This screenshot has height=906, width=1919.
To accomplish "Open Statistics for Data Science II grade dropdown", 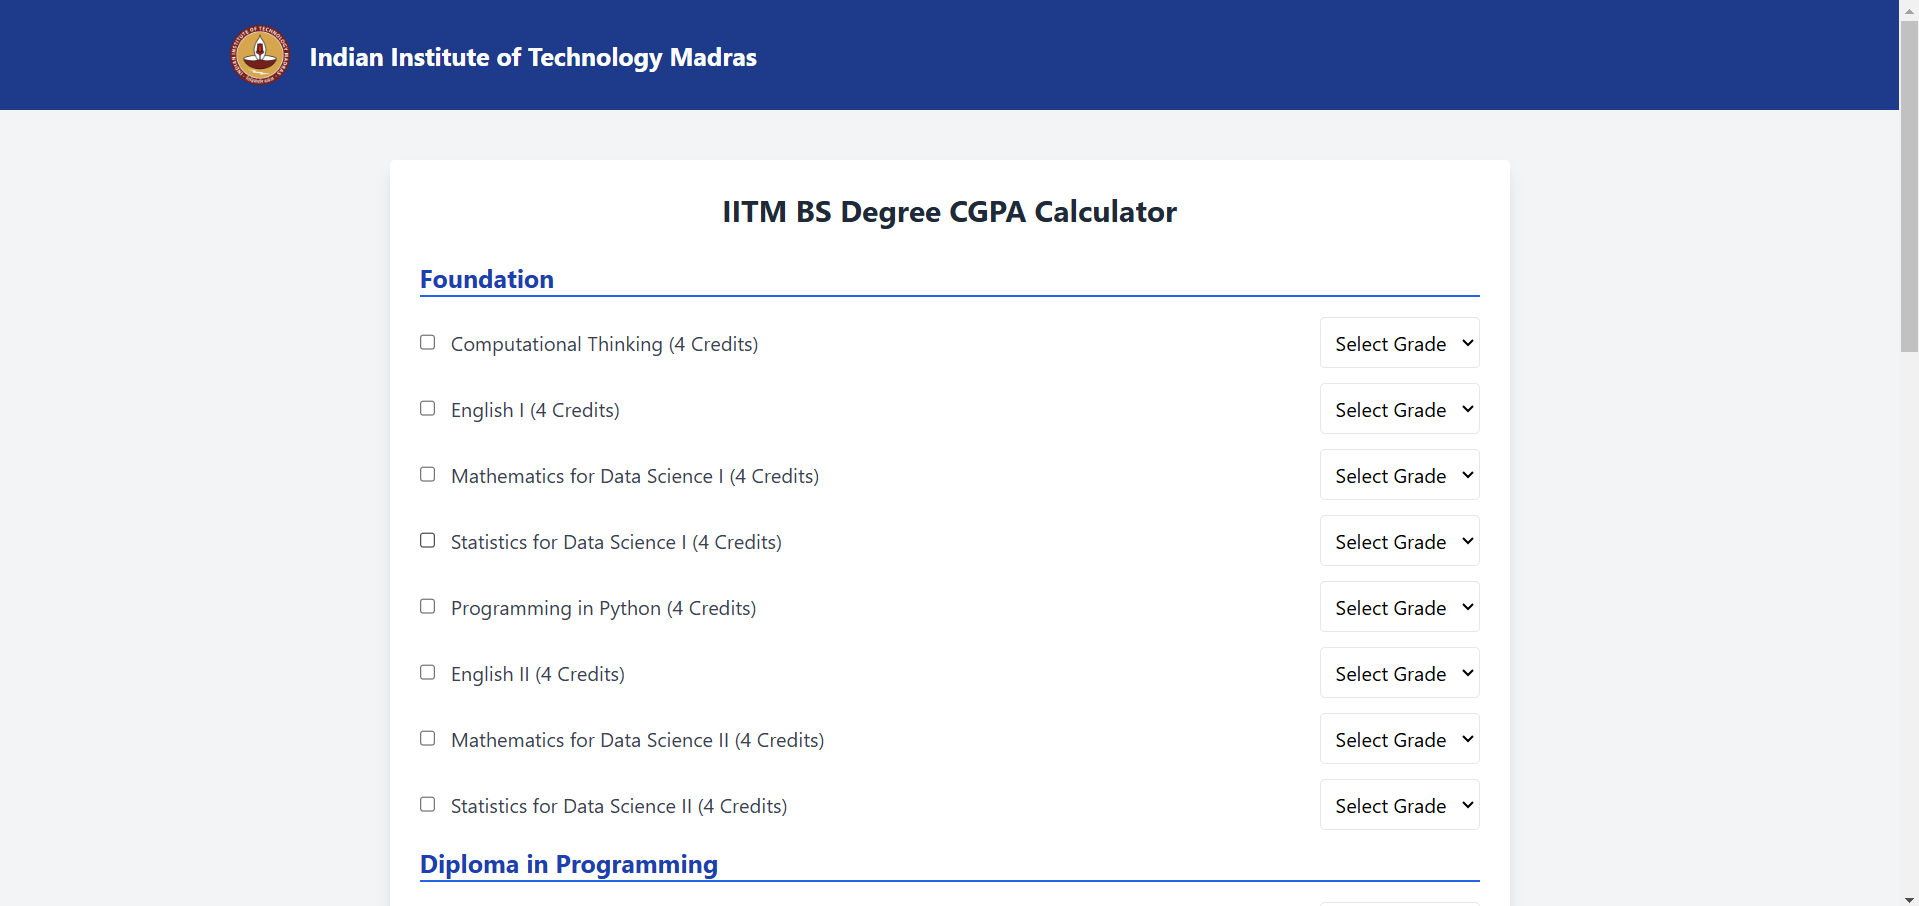I will click(x=1399, y=805).
